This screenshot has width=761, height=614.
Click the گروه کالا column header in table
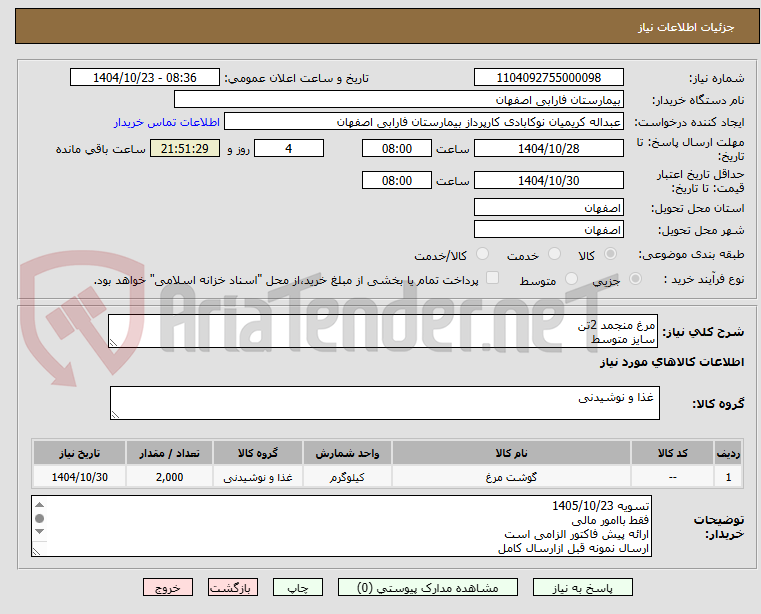pos(258,453)
